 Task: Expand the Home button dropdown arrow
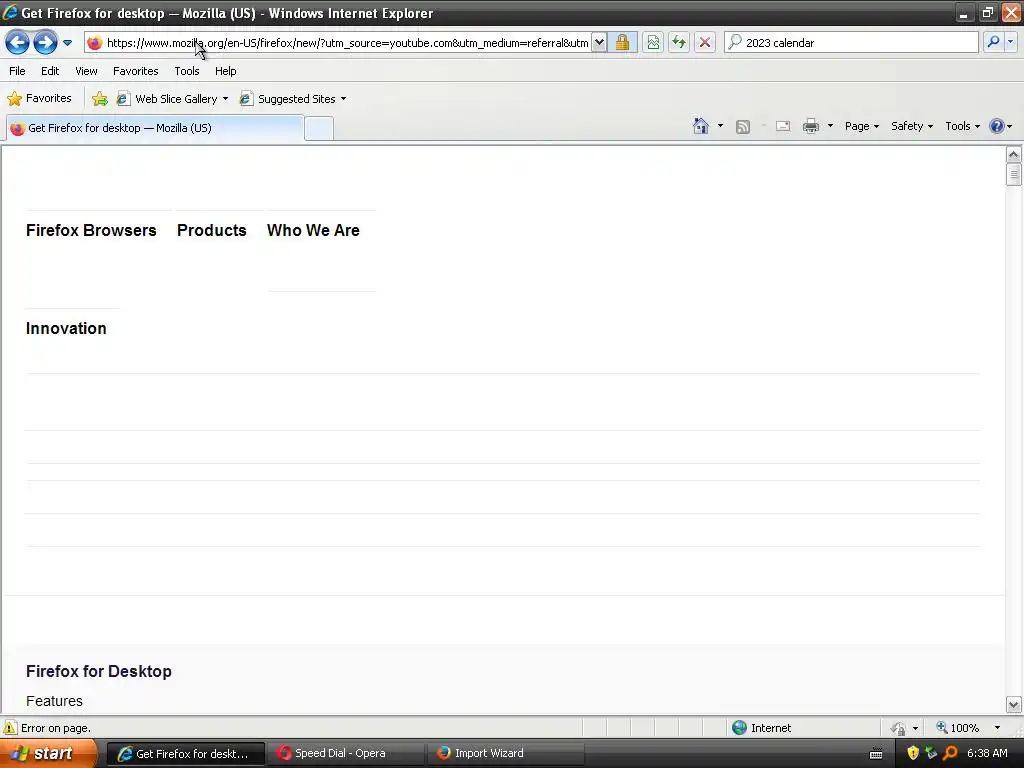tap(720, 126)
